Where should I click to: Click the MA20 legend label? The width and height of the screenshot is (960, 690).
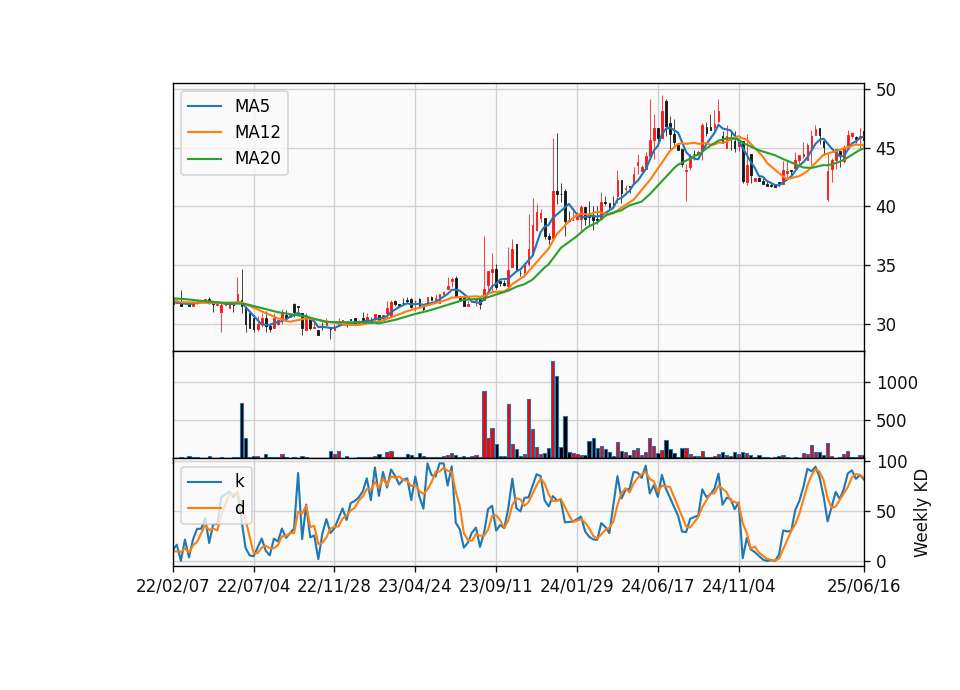[x=257, y=158]
